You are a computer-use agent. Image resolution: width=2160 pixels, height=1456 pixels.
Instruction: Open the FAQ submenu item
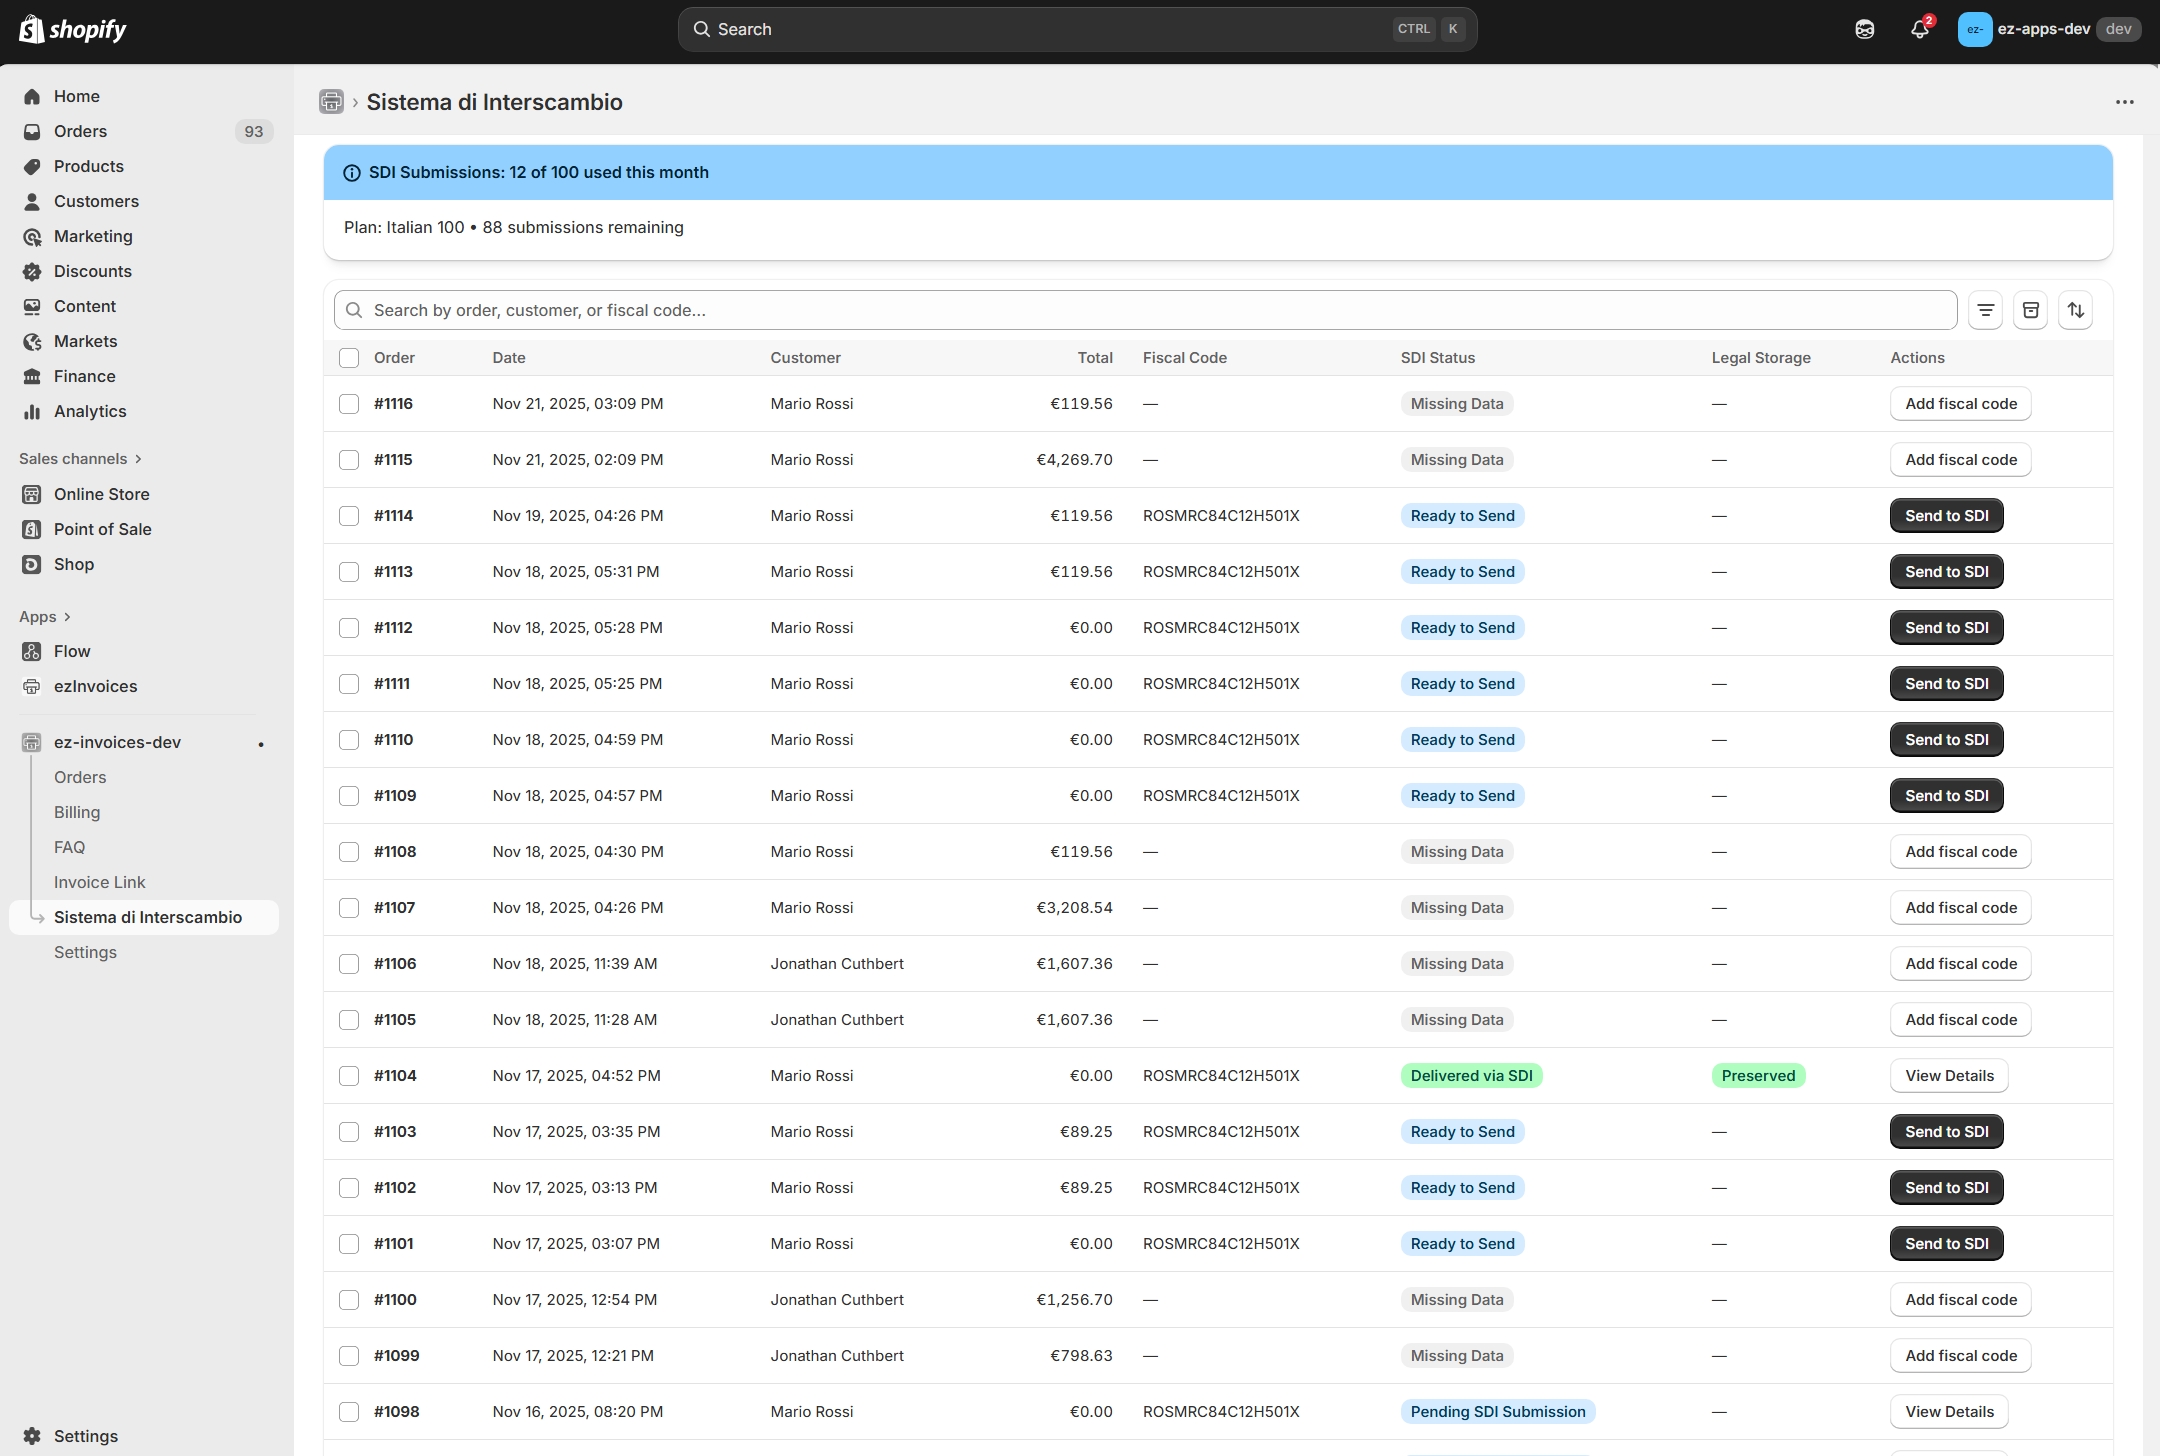(x=69, y=847)
